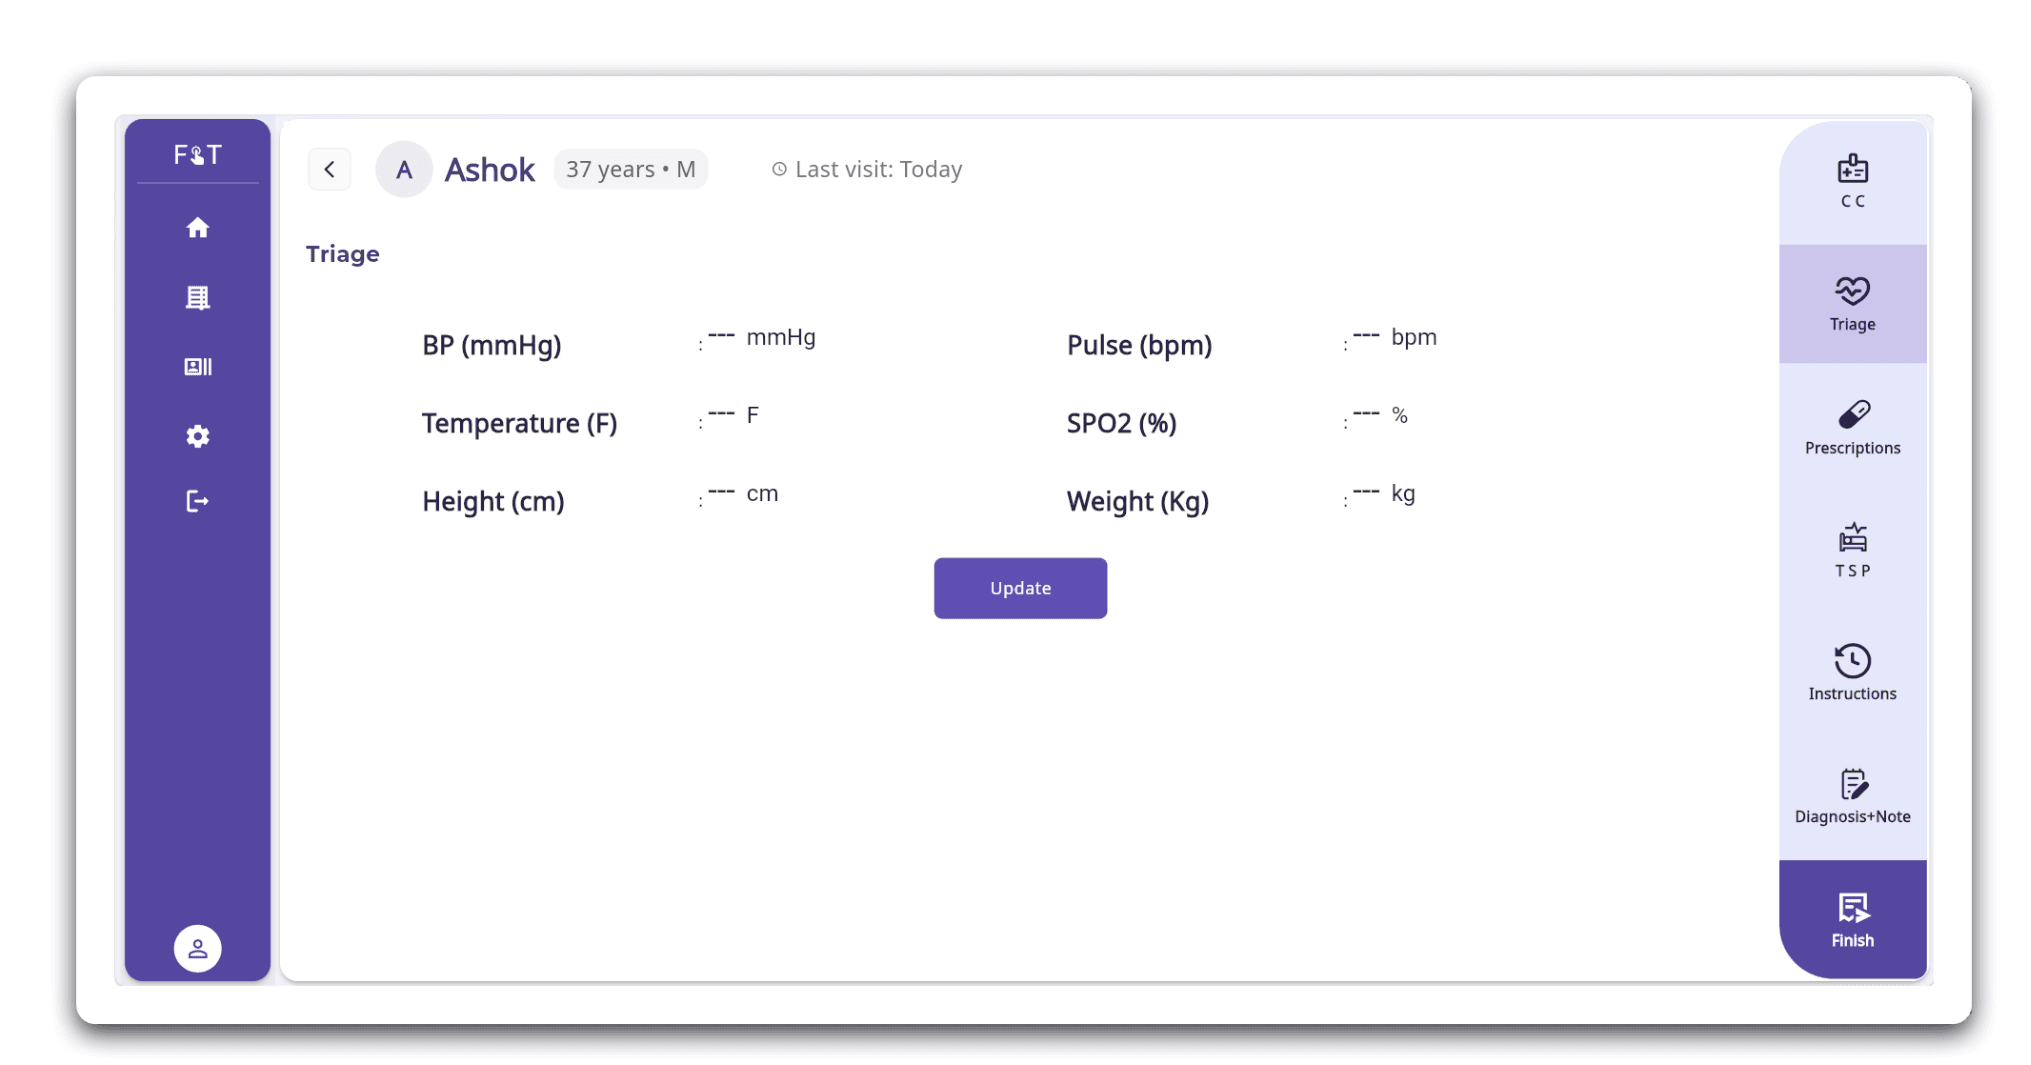Click the Triage heading
Image resolution: width=2031 pixels, height=1065 pixels.
tap(342, 254)
